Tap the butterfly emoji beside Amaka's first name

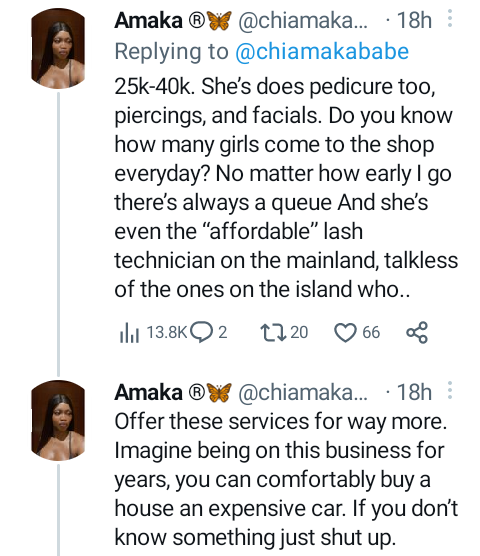tap(219, 20)
